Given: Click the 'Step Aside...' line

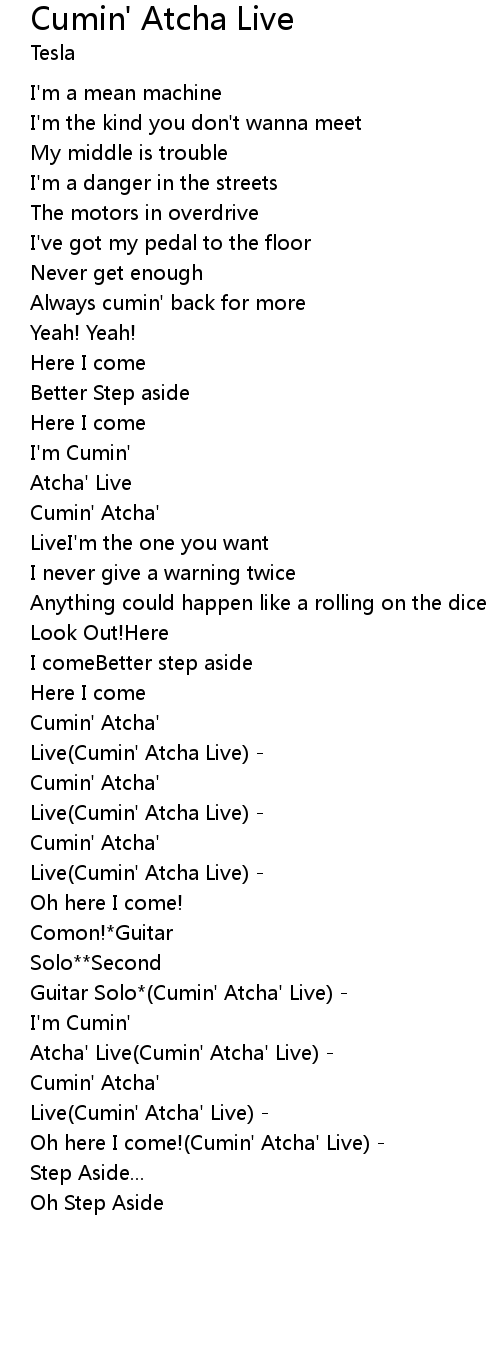Looking at the screenshot, I should [x=87, y=1173].
